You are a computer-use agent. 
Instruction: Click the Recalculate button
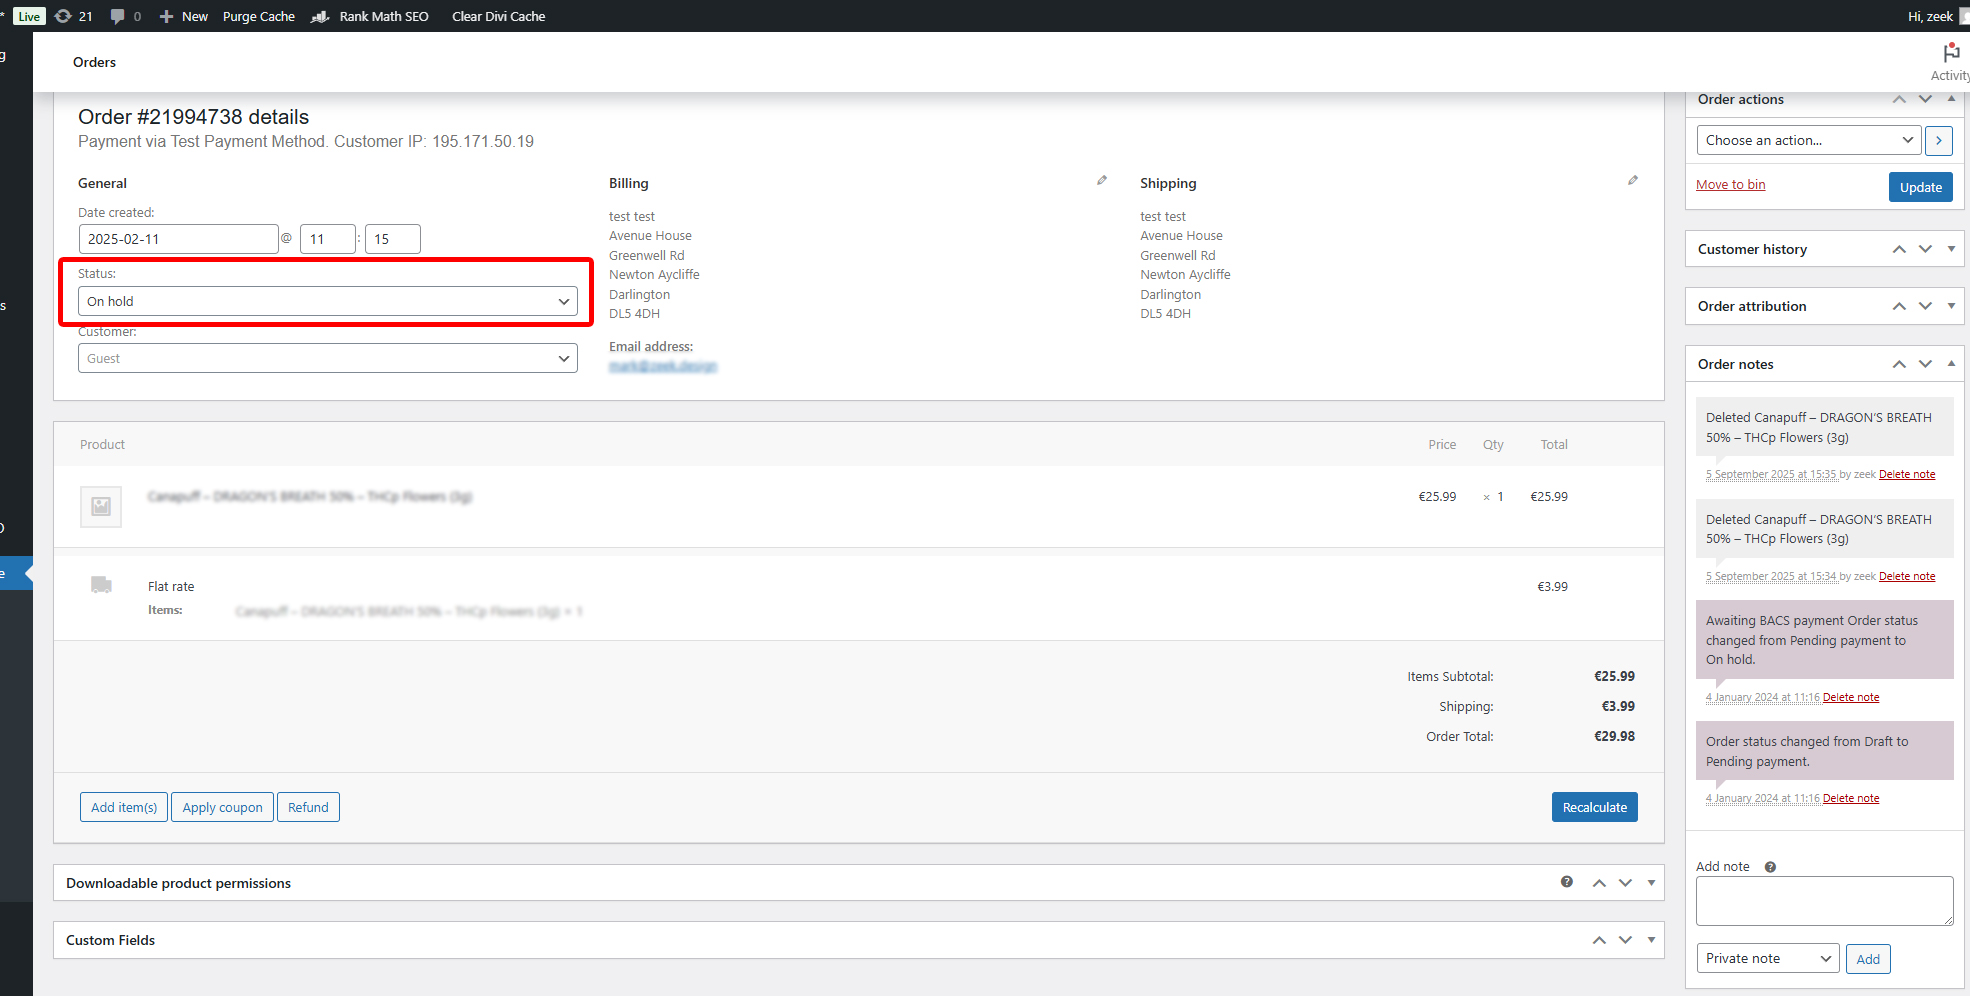[x=1594, y=807]
